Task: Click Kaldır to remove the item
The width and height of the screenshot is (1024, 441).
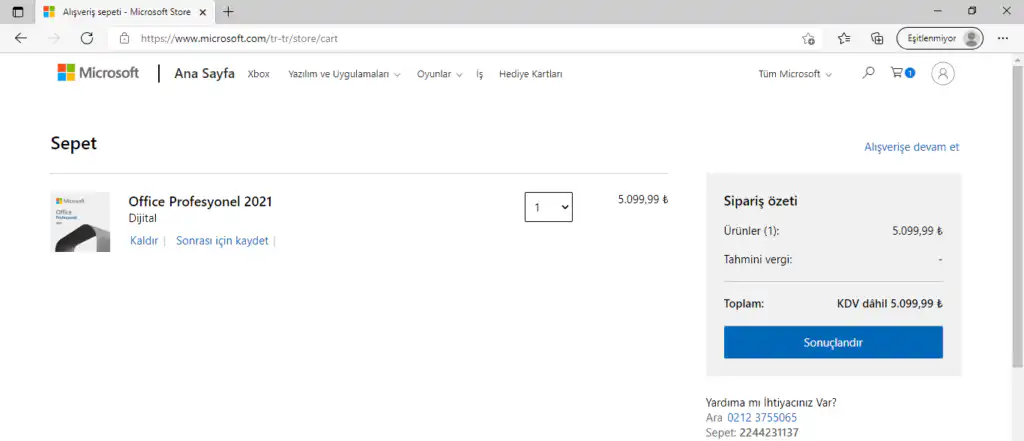Action: (144, 240)
